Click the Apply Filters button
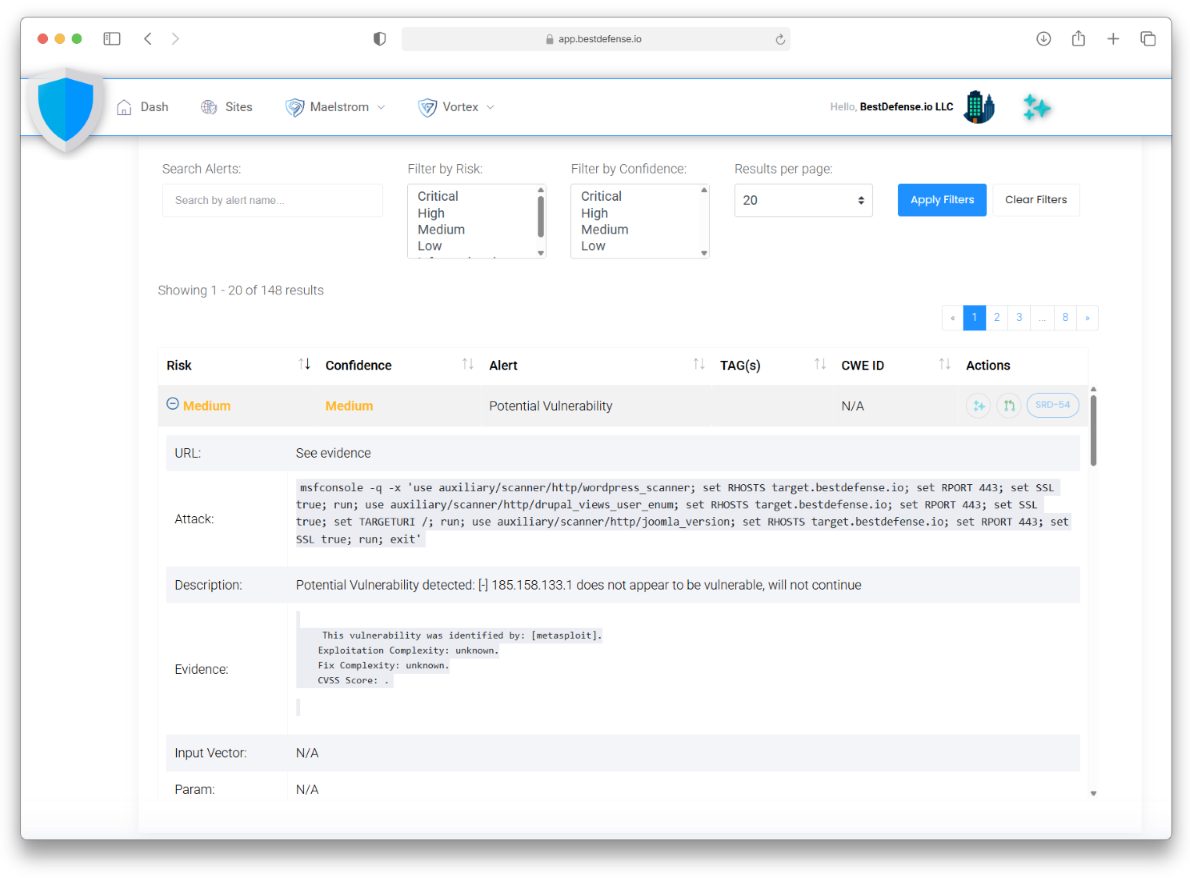 pyautogui.click(x=942, y=200)
